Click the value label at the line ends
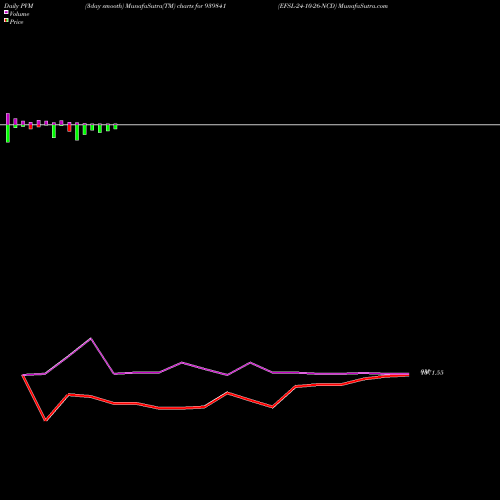 [x=432, y=373]
